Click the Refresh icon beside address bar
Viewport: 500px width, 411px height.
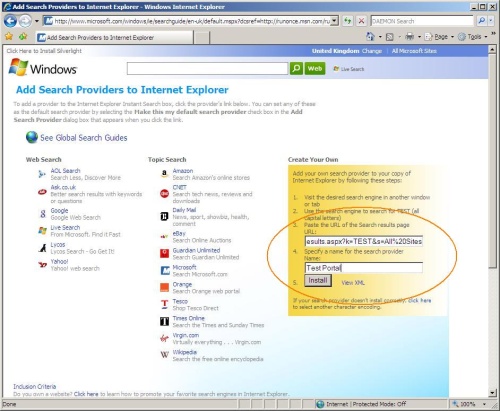point(348,21)
